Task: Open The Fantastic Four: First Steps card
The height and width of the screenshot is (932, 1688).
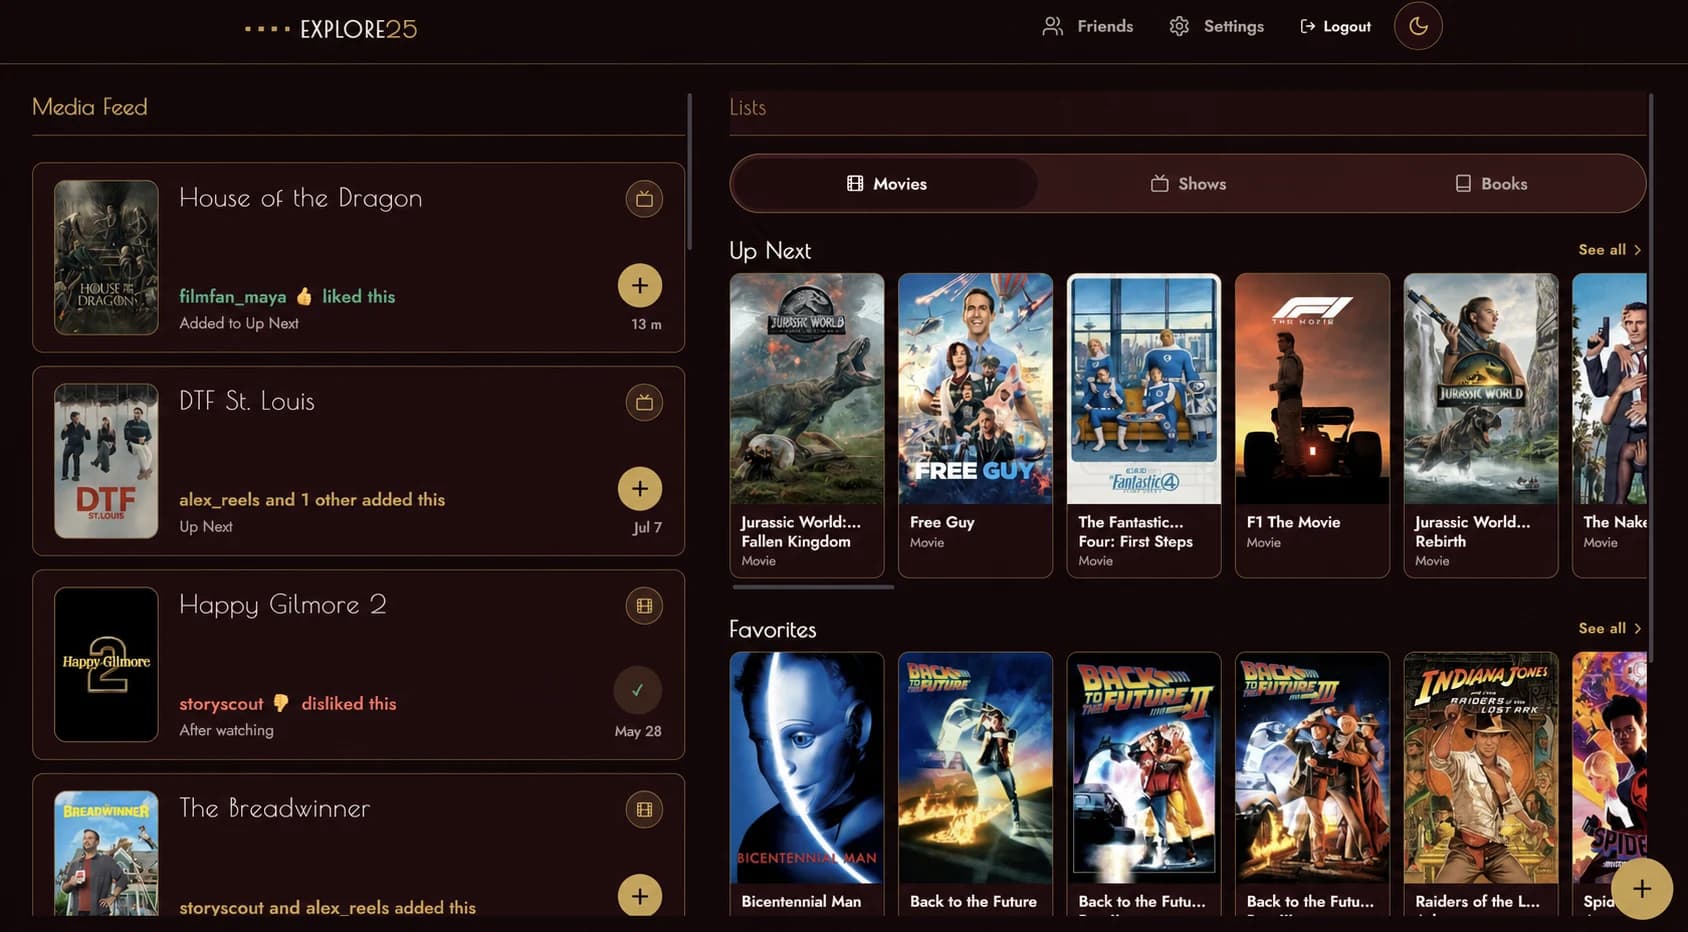Action: (1144, 425)
